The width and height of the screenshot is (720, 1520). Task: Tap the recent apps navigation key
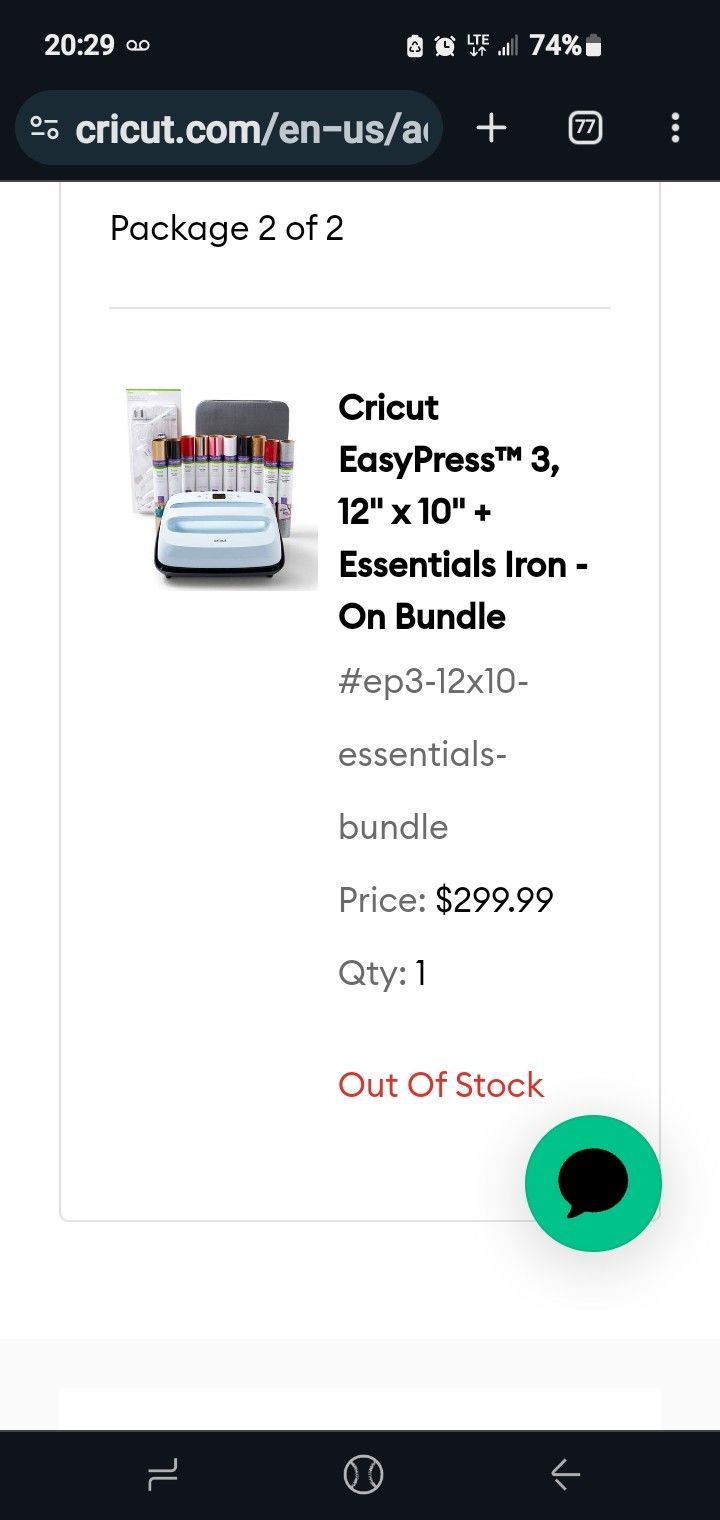(162, 1474)
